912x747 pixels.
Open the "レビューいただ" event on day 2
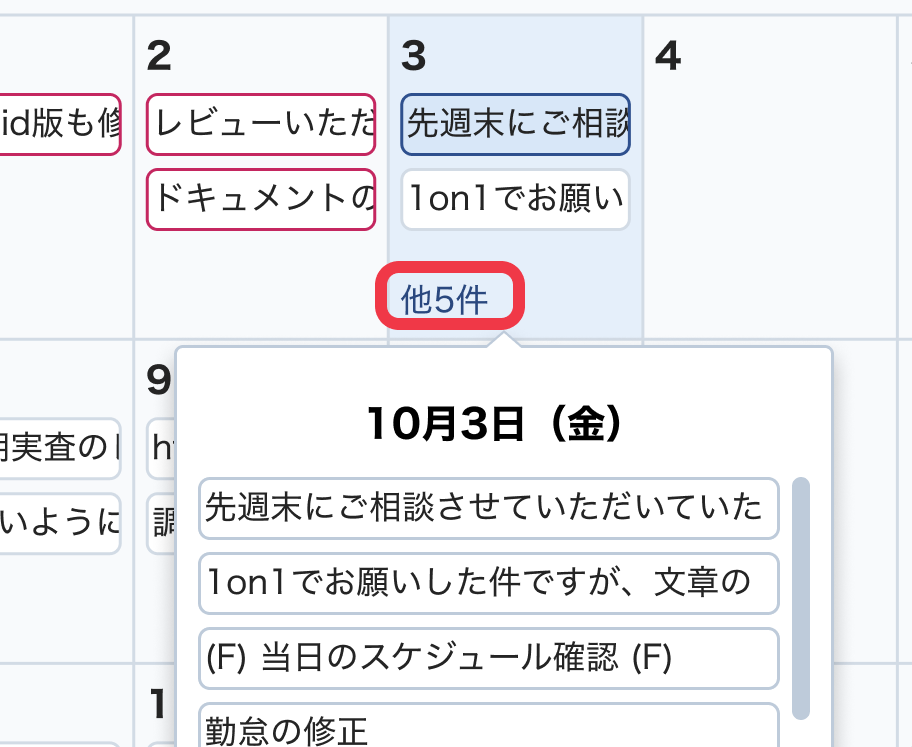(261, 125)
